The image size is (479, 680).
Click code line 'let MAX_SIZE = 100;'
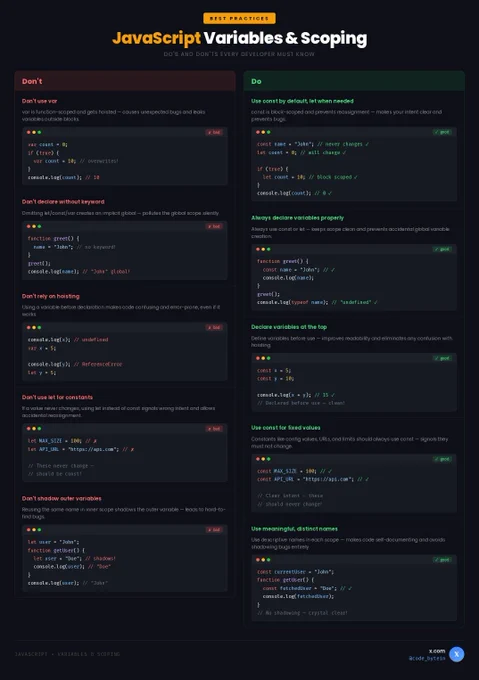coord(62,441)
